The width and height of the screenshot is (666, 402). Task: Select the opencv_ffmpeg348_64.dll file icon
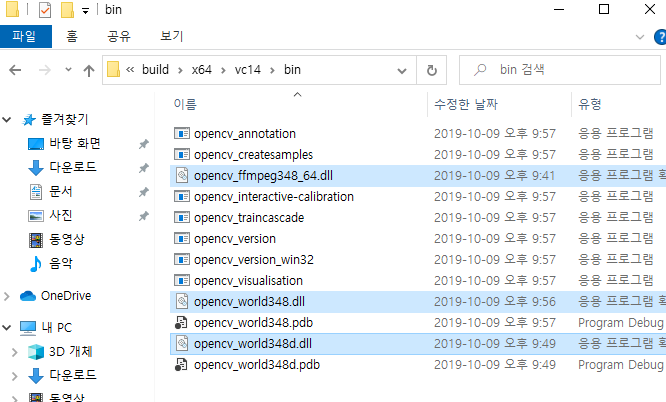[182, 176]
